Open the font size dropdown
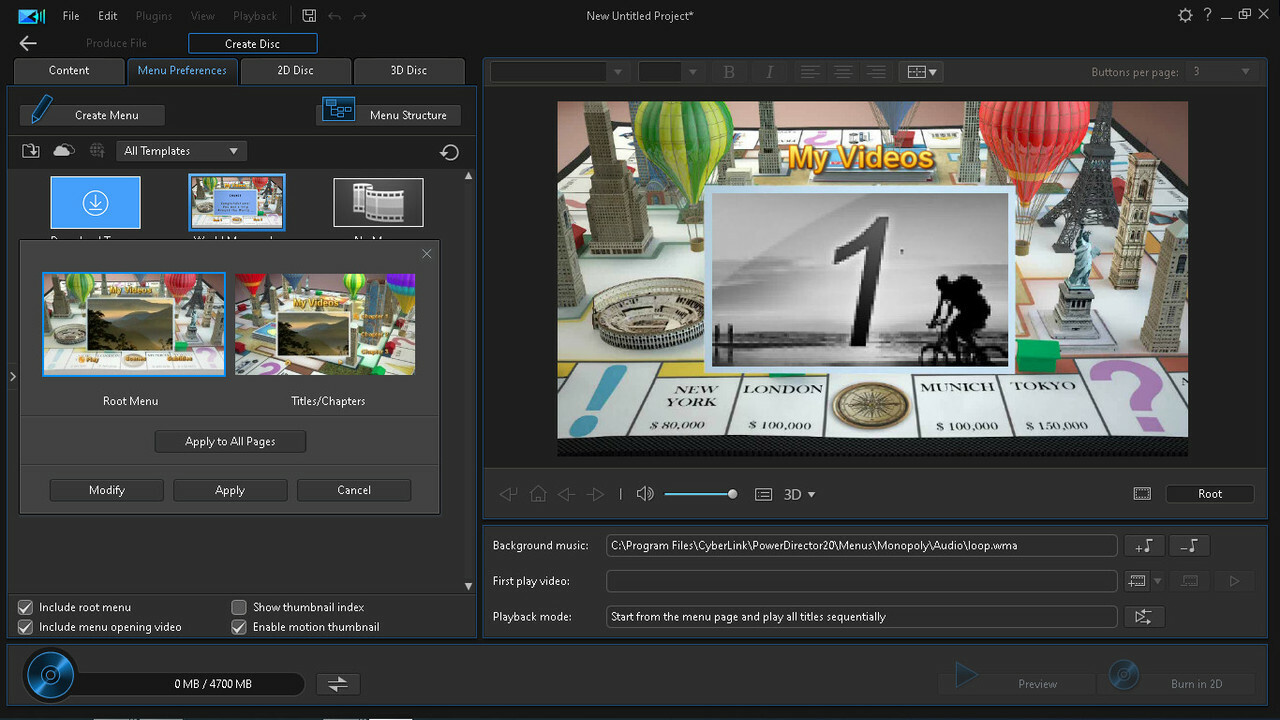The width and height of the screenshot is (1280, 720). 669,72
